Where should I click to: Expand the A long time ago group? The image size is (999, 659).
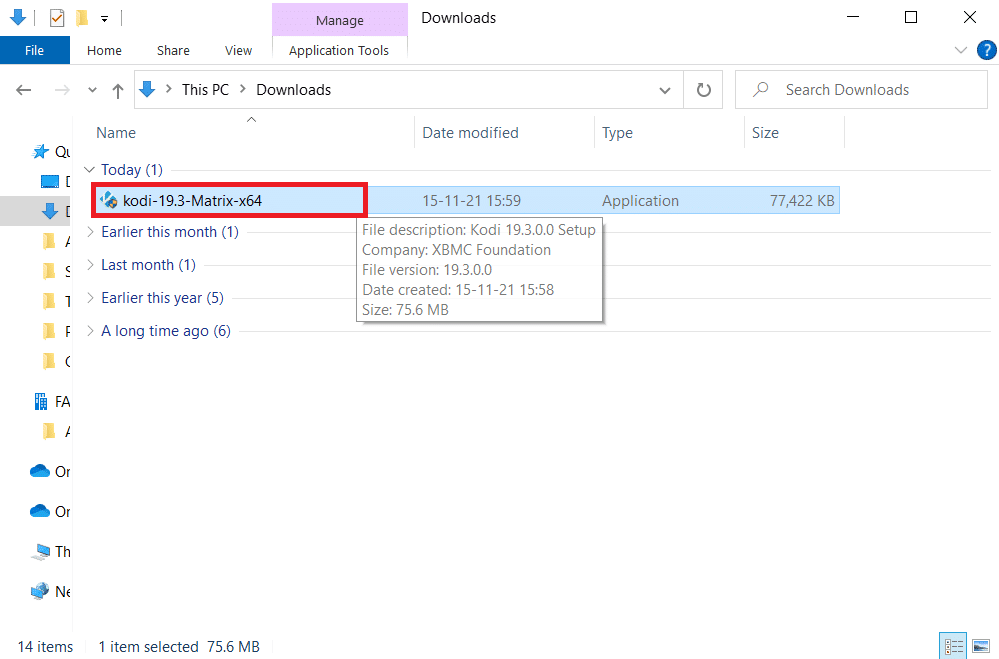(x=90, y=330)
